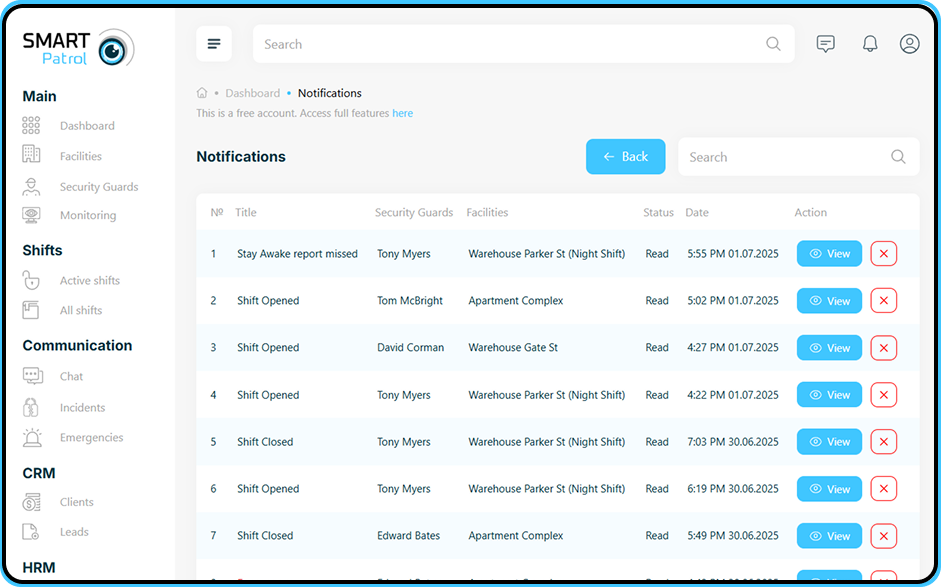This screenshot has height=587, width=941.
Task: Open Emergencies in the sidebar
Action: [91, 438]
